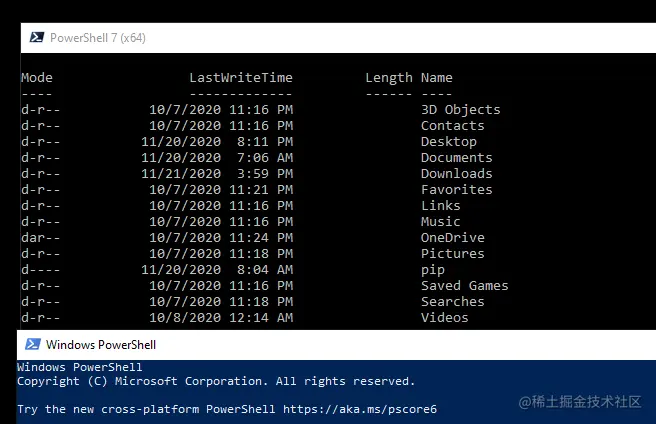Select the 3D Objects folder name
This screenshot has height=424, width=656.
(x=461, y=110)
